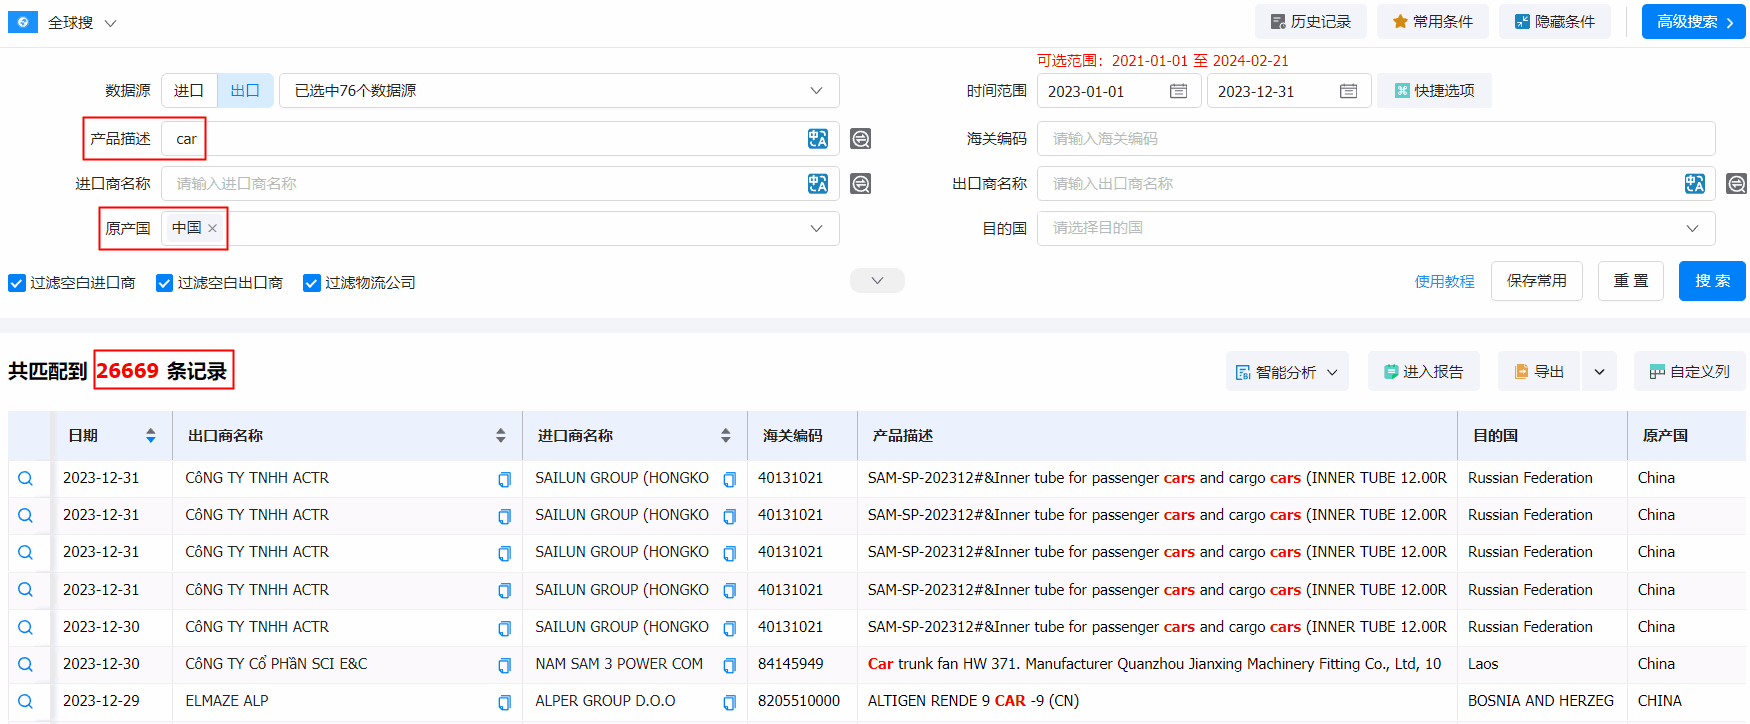The width and height of the screenshot is (1750, 724).
Task: Open 智能分析 dropdown menu
Action: 1286,372
